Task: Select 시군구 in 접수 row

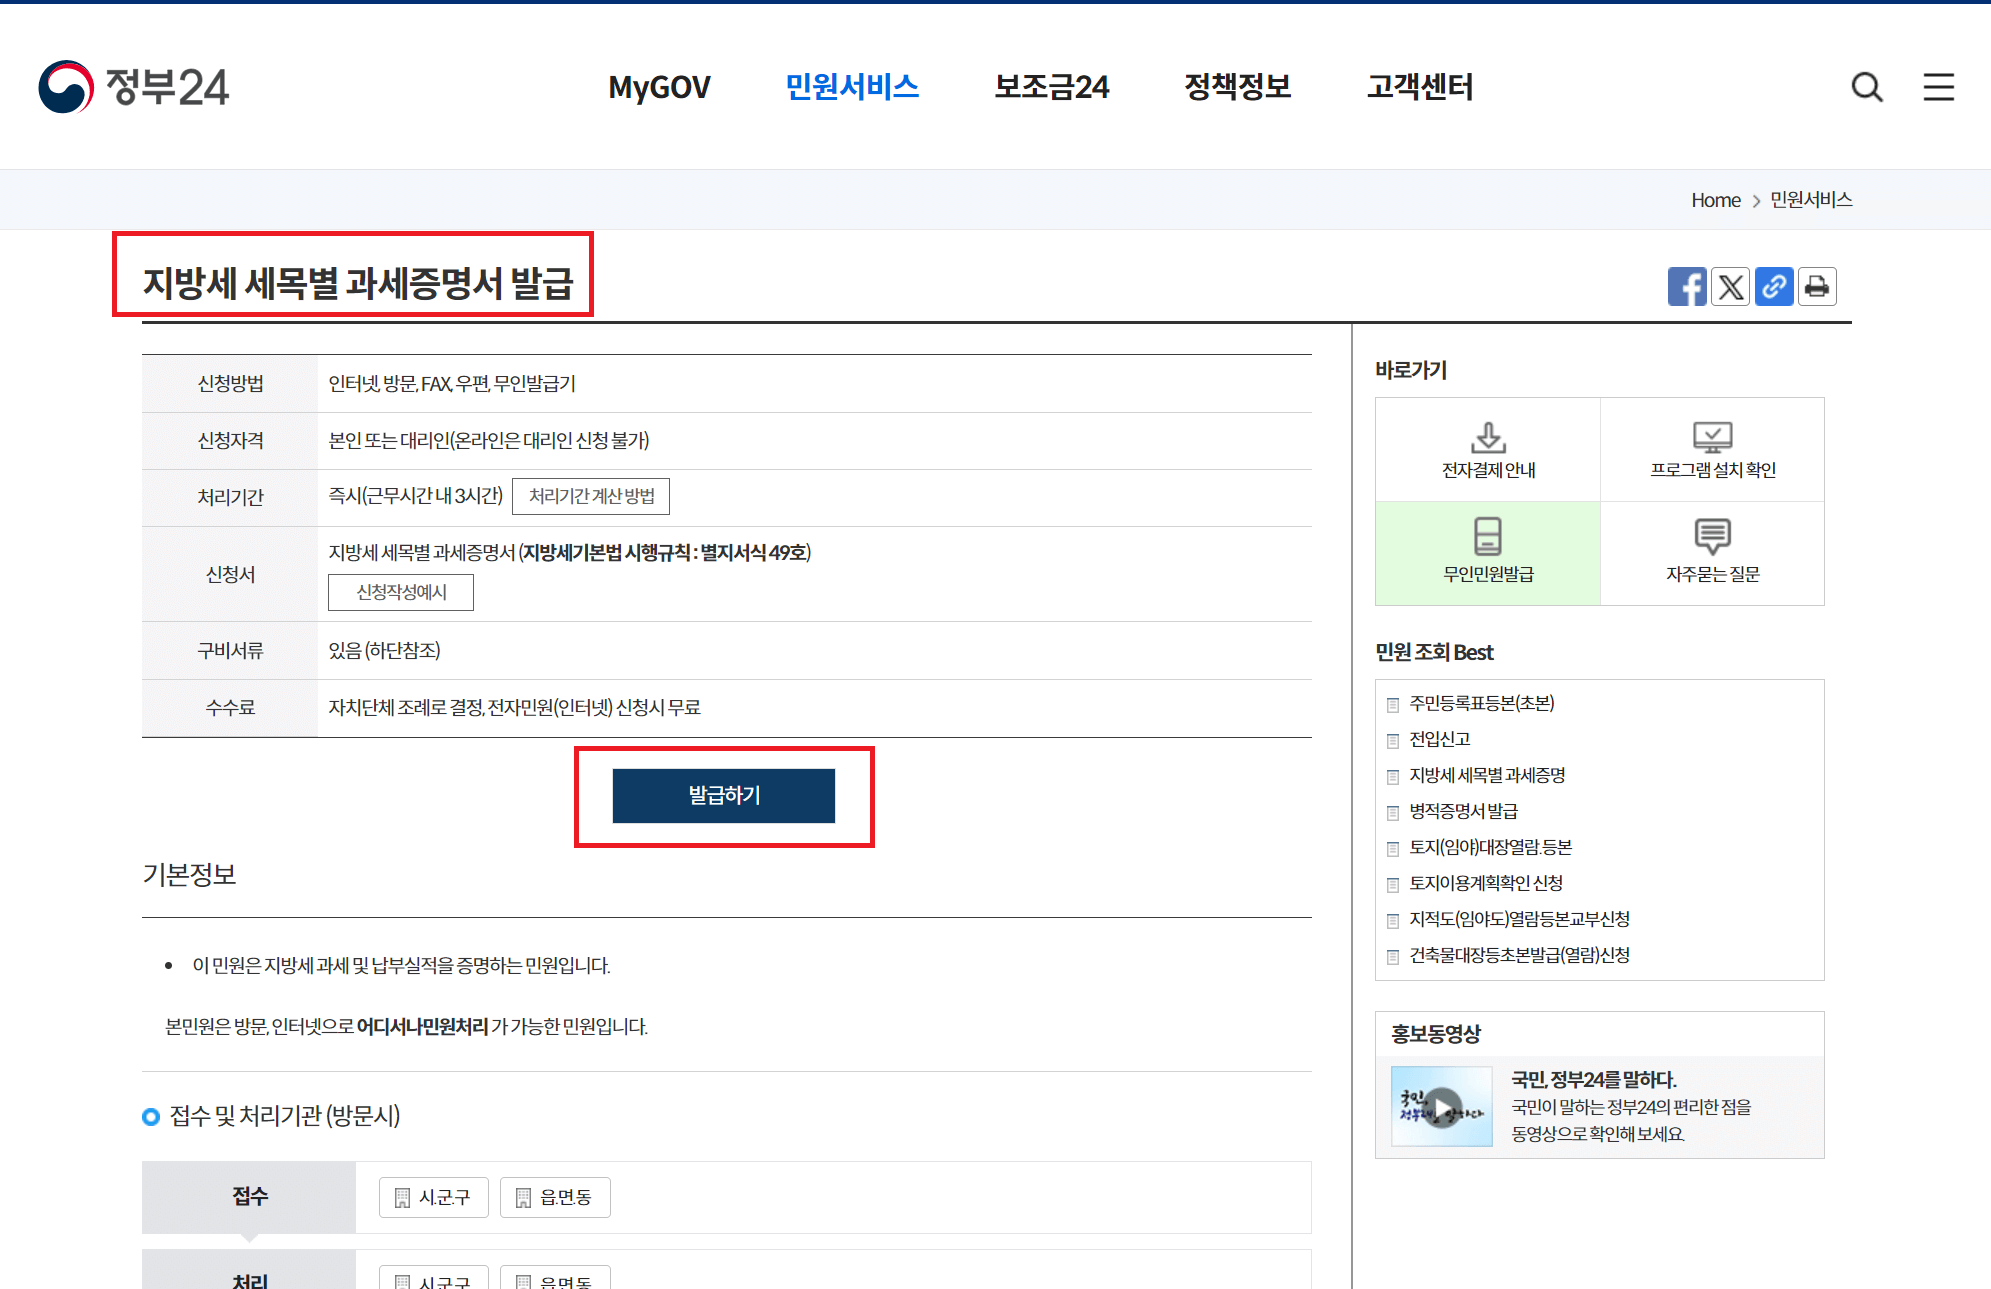Action: tap(433, 1197)
